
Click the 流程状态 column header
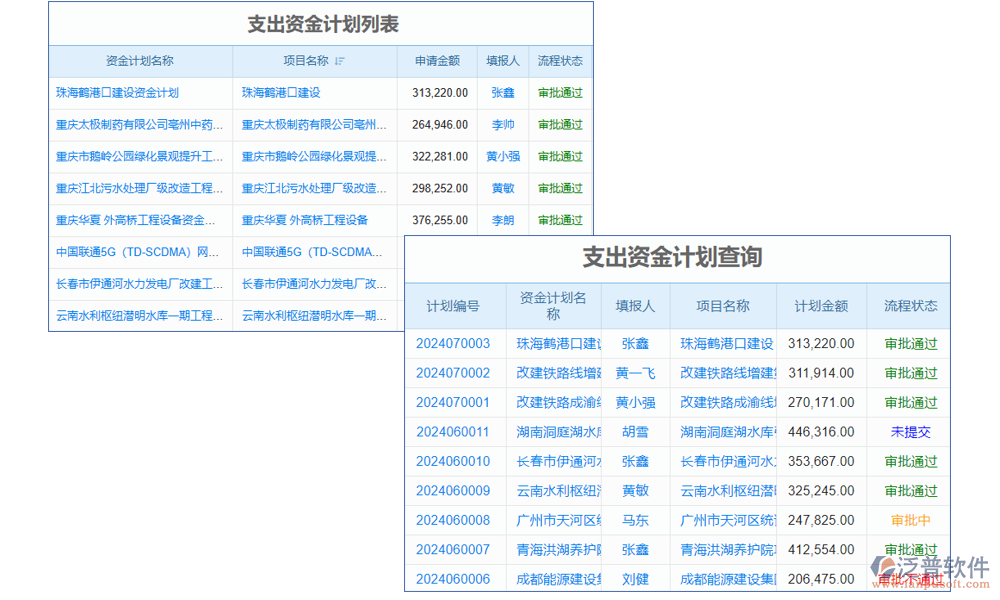click(912, 306)
